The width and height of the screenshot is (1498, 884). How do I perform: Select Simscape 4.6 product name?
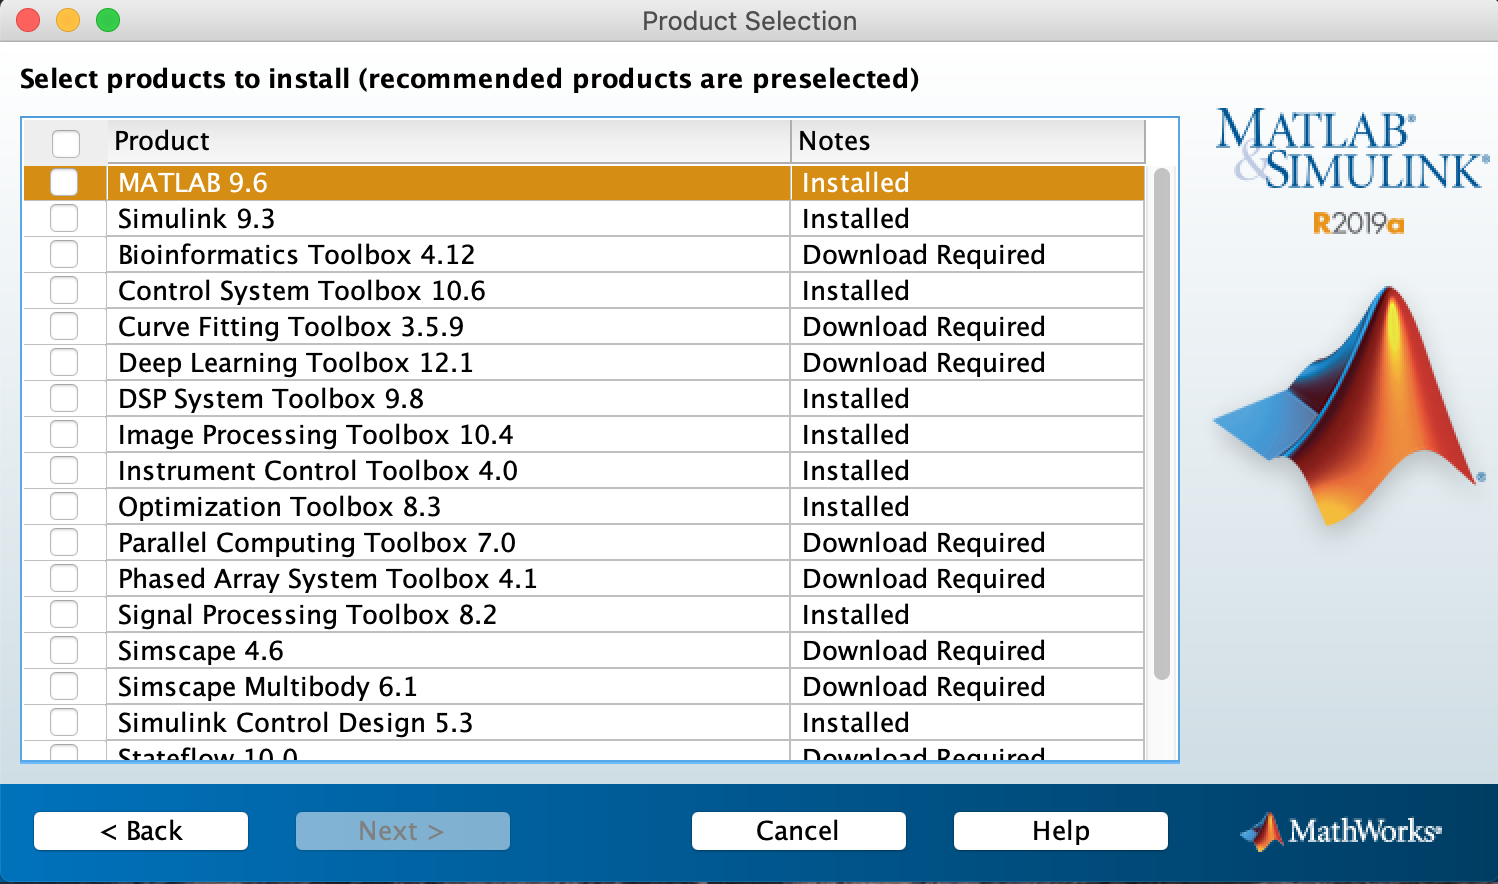pos(201,651)
